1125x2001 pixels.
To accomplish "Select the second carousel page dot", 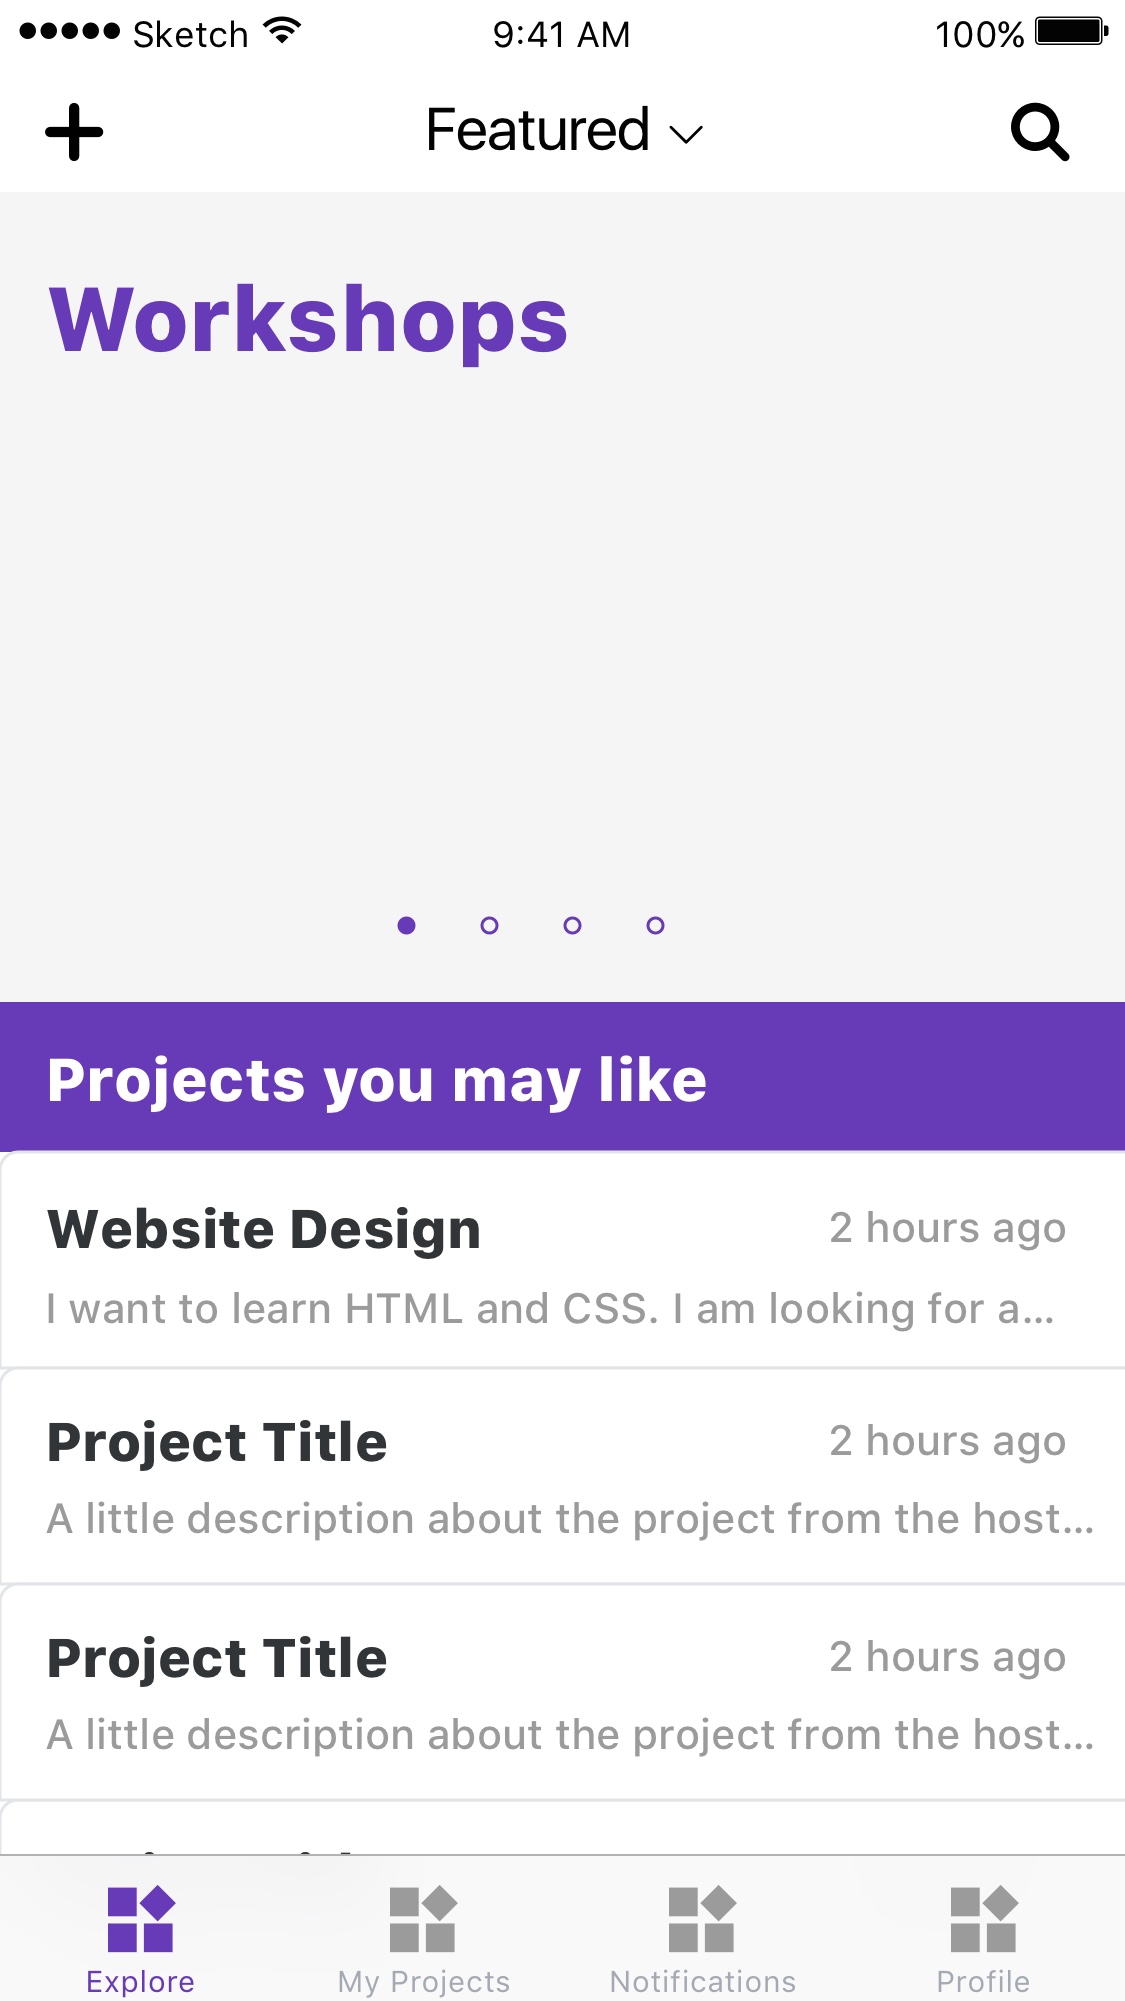I will click(x=489, y=925).
